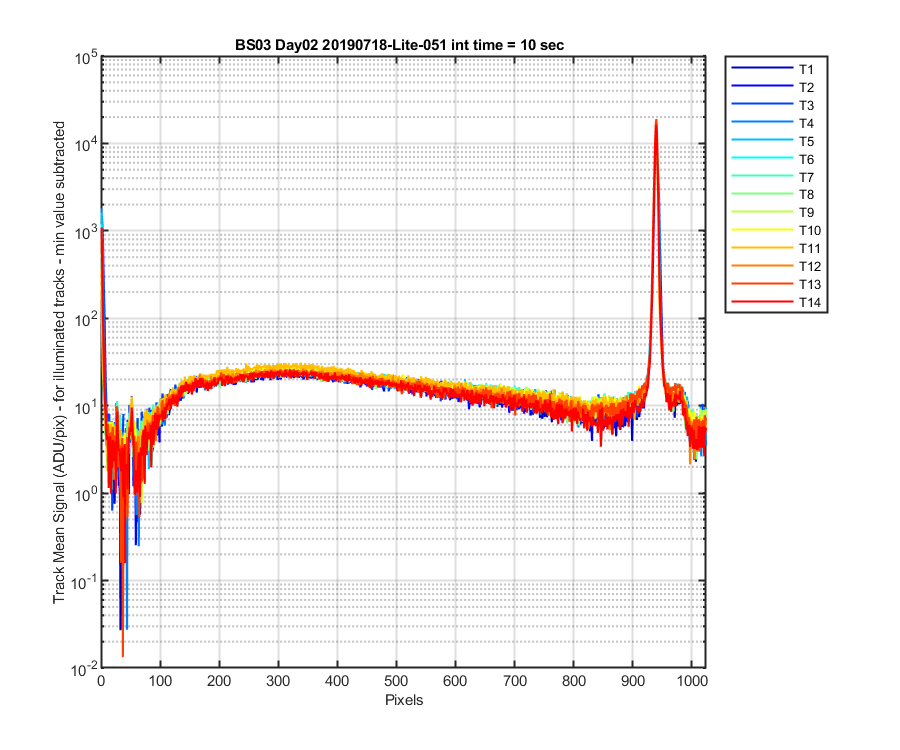Screen dimensions: 900x750
Task: Select legend entry T1
Action: [776, 69]
